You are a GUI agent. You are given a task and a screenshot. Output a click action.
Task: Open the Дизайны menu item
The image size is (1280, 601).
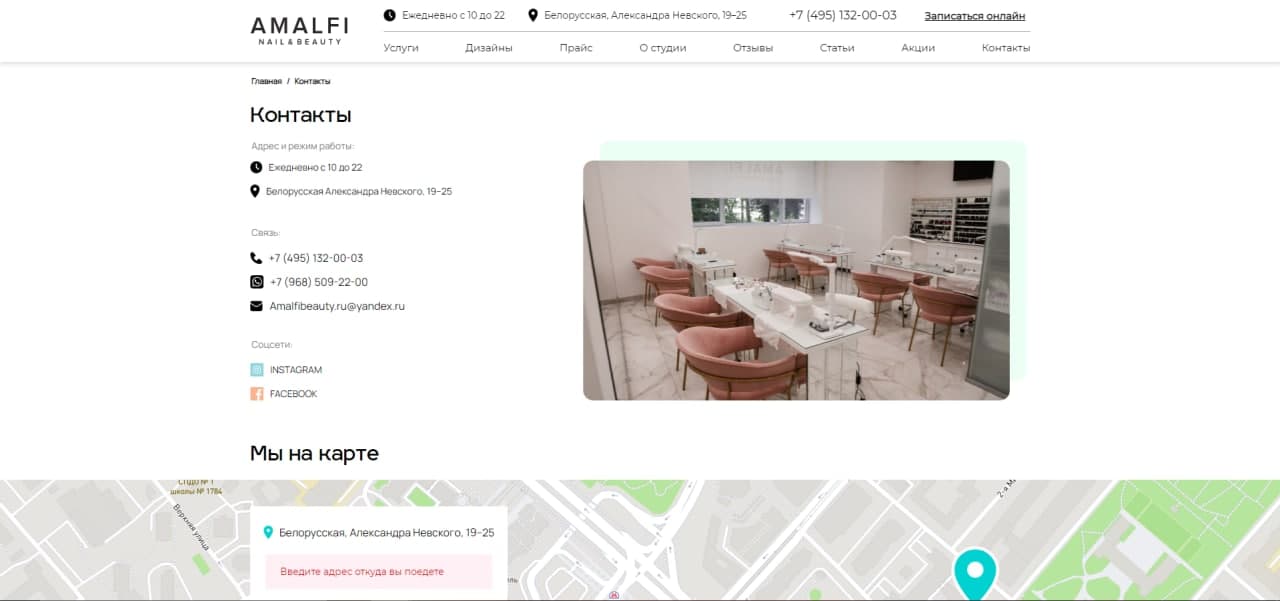pos(489,48)
